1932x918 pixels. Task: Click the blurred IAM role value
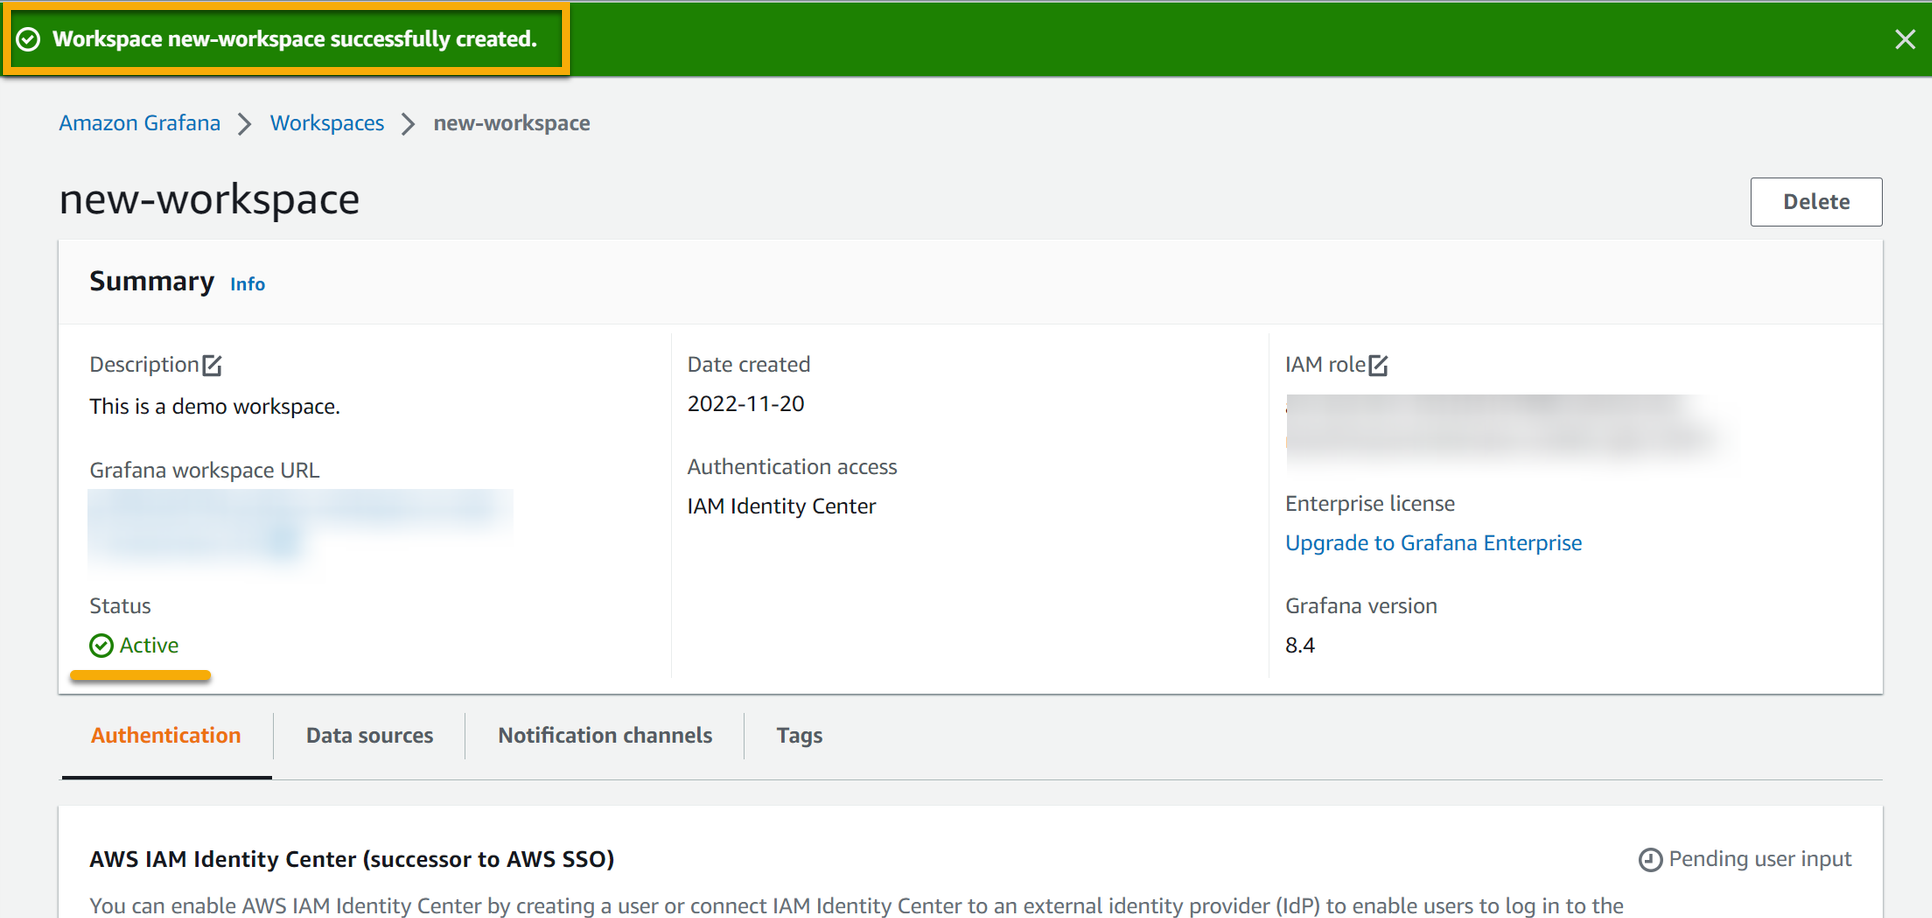[x=1505, y=428]
